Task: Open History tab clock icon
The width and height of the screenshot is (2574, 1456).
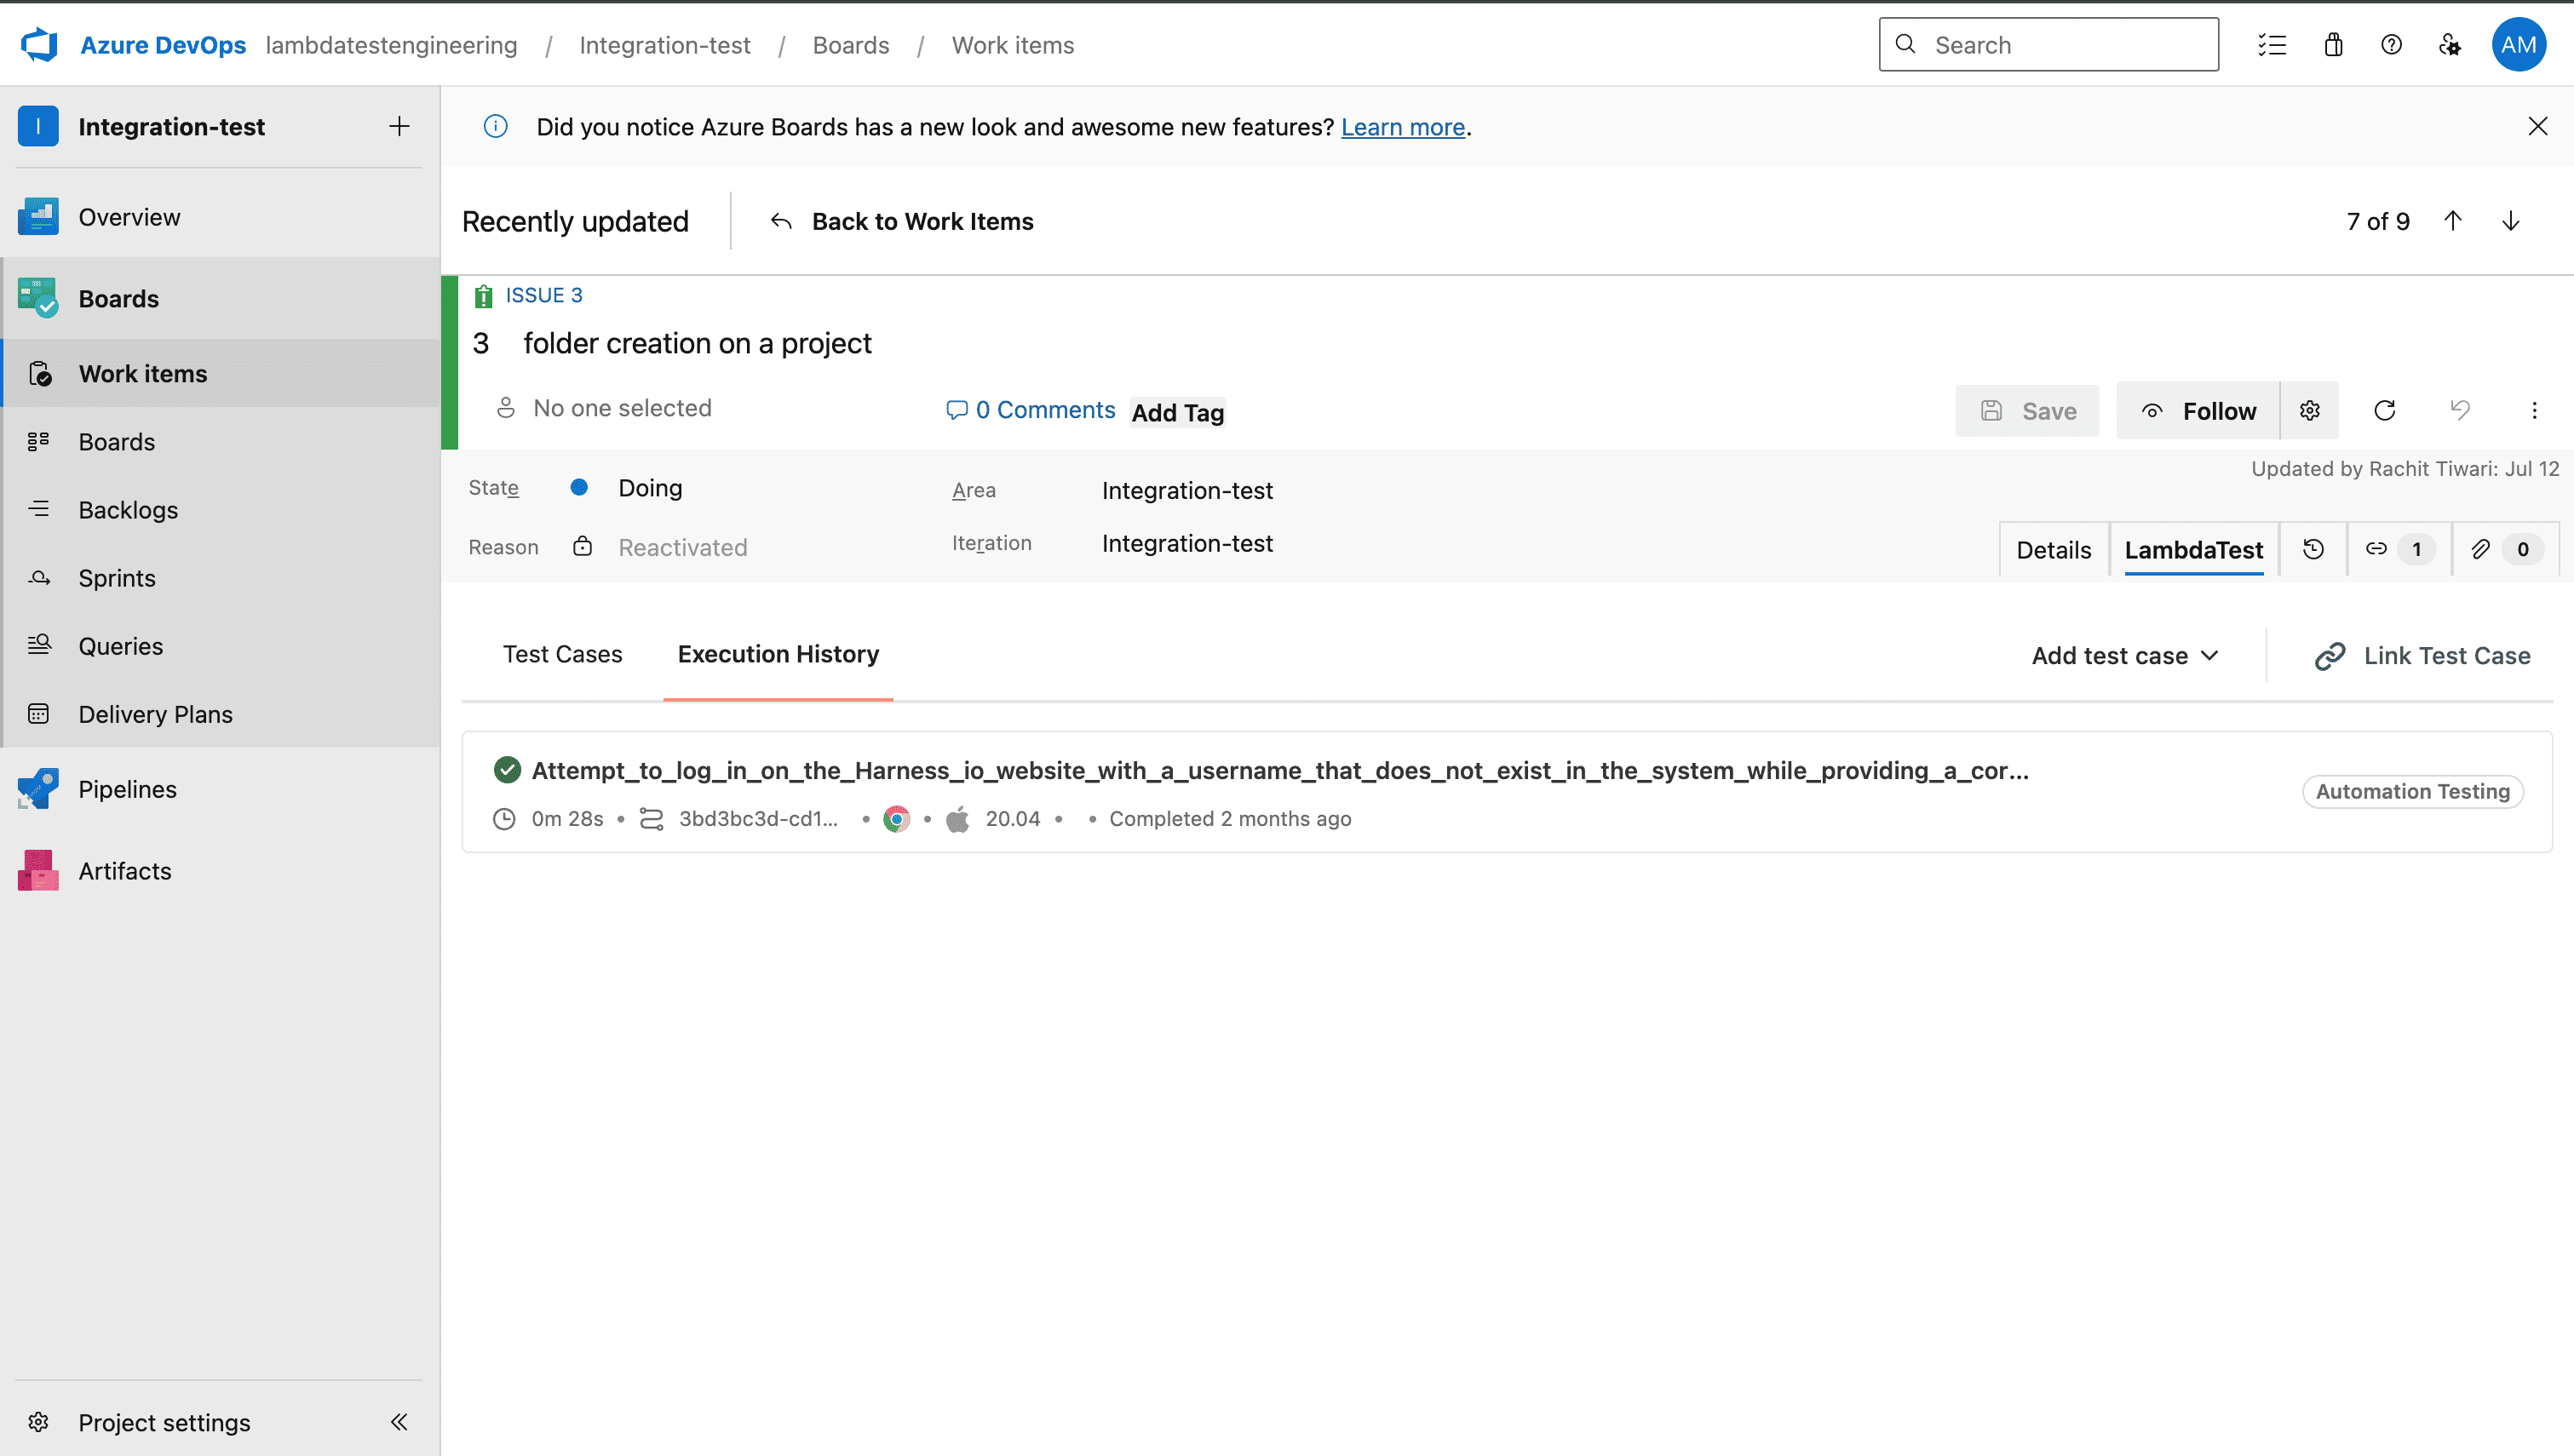Action: tap(2312, 548)
